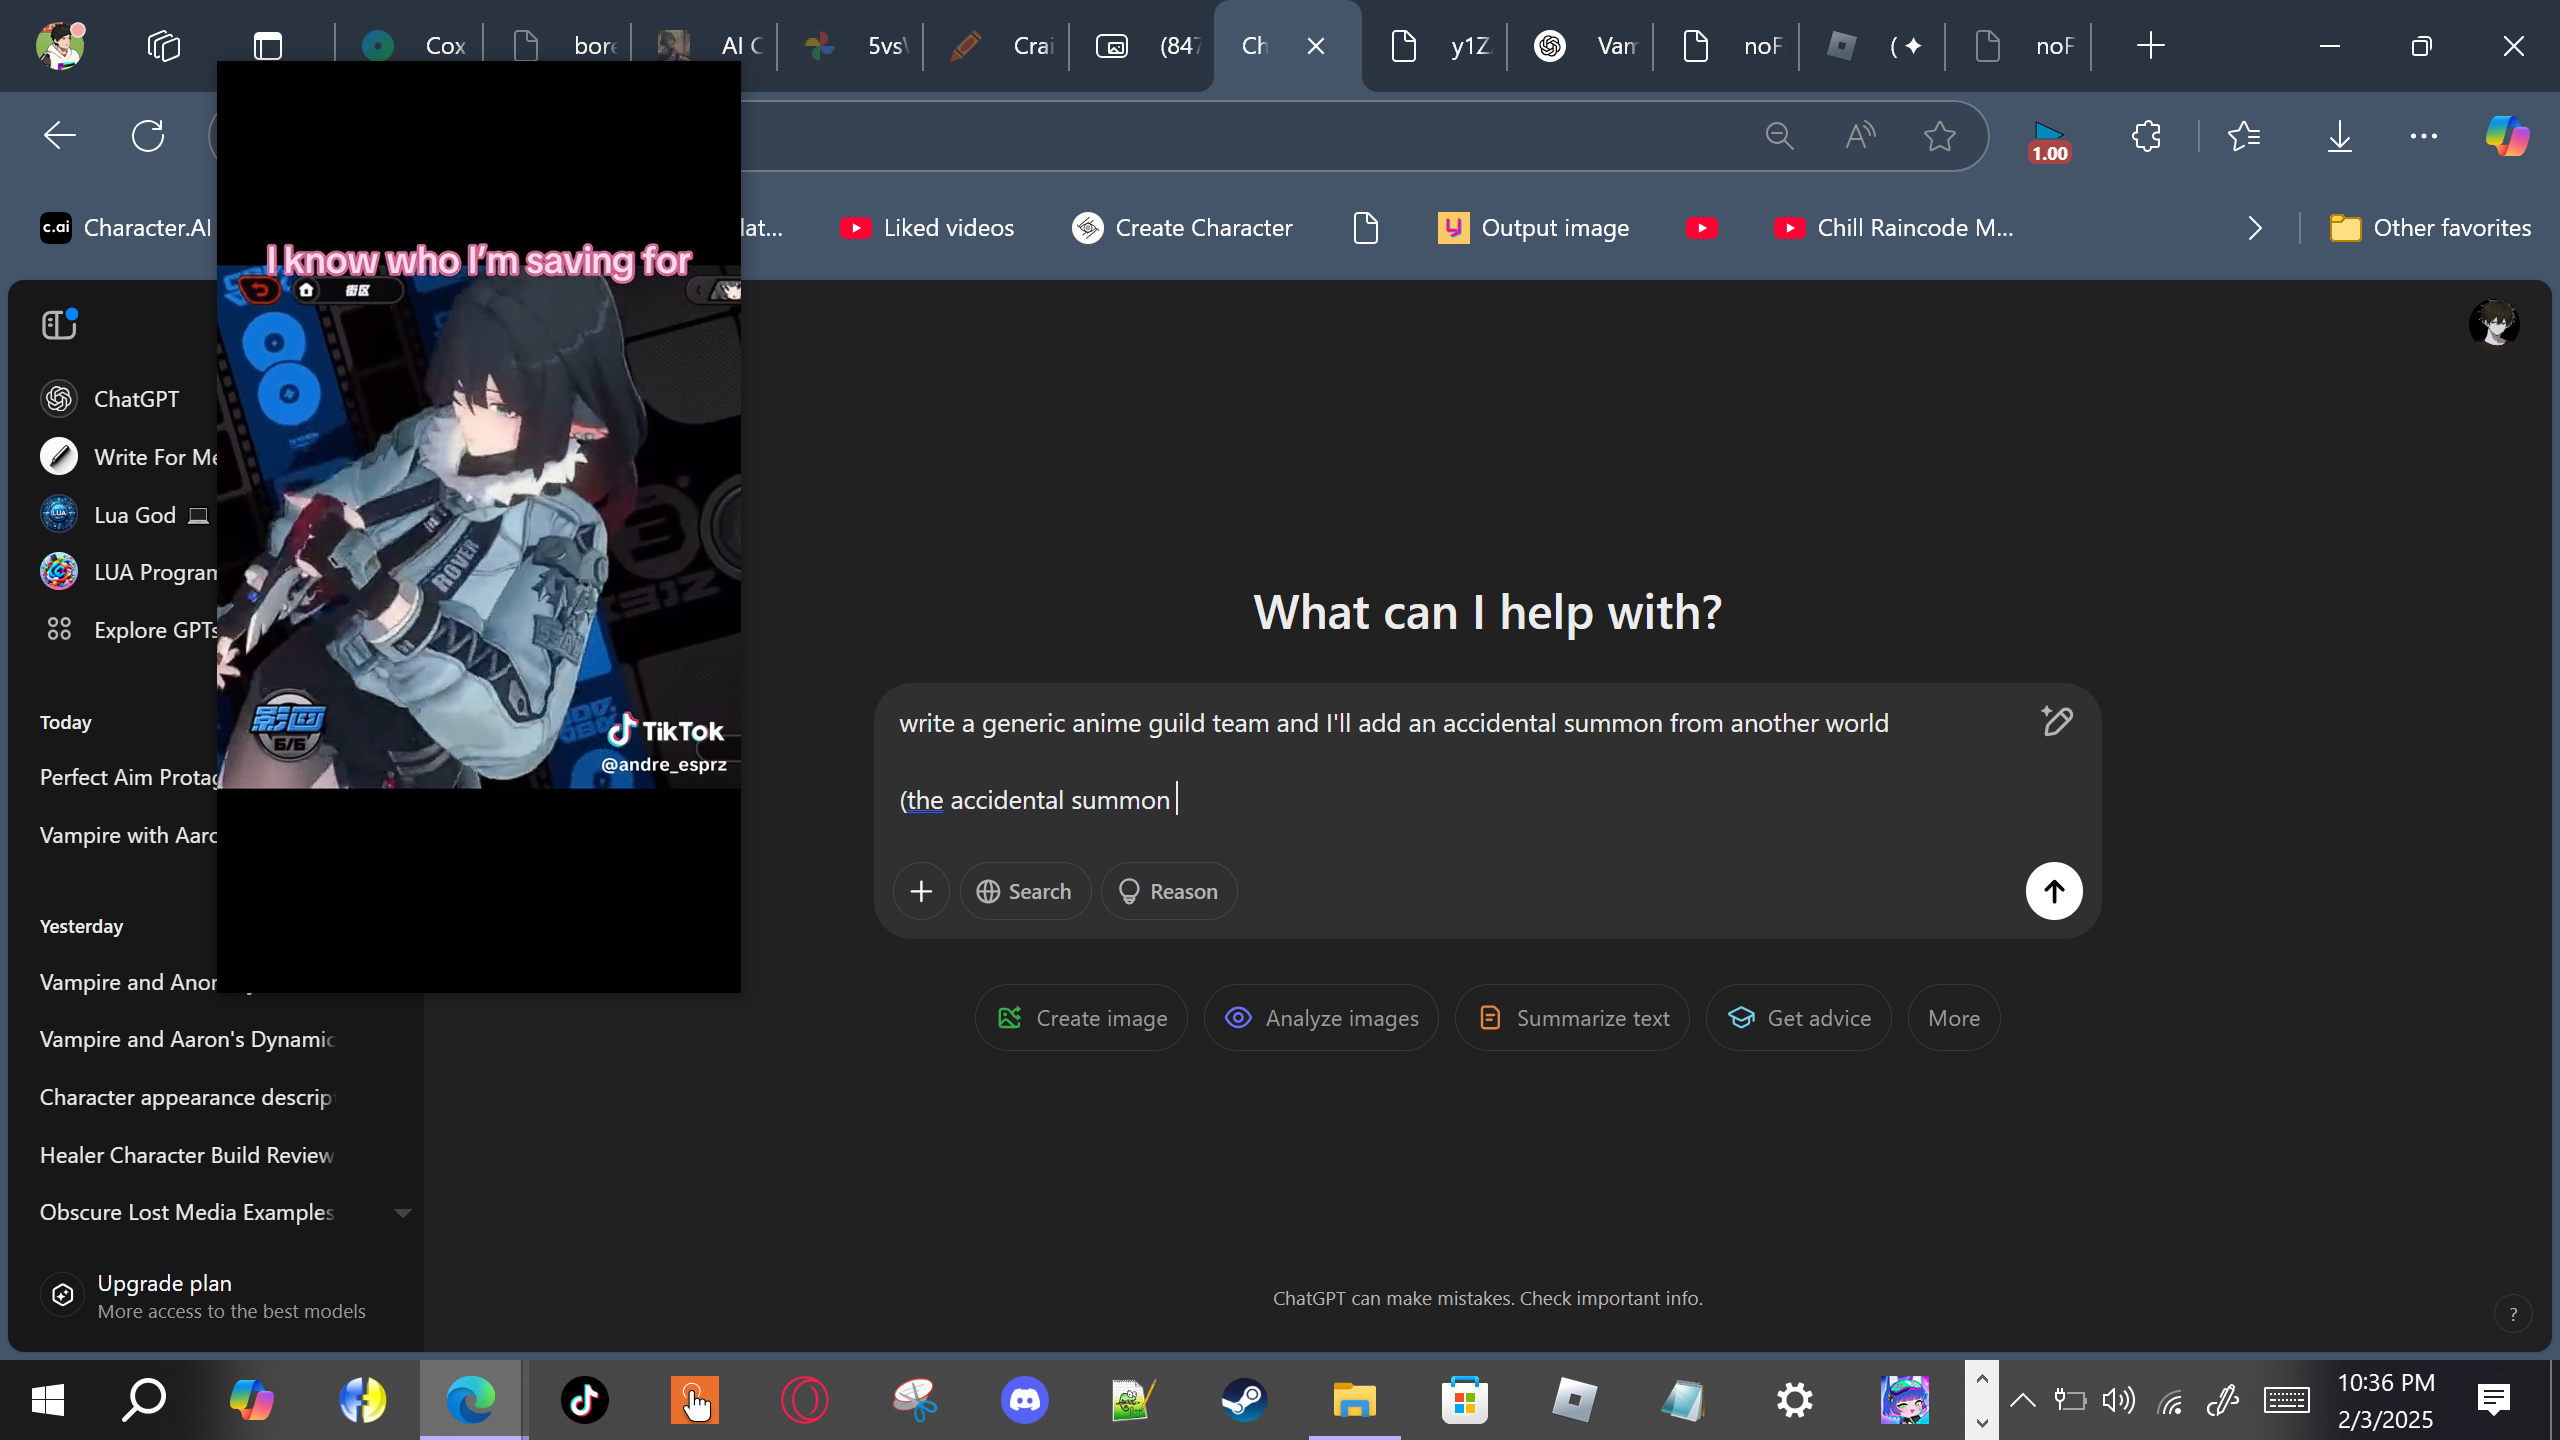Add this page to favorites with the star
This screenshot has height=1440, width=2560.
tap(1940, 136)
